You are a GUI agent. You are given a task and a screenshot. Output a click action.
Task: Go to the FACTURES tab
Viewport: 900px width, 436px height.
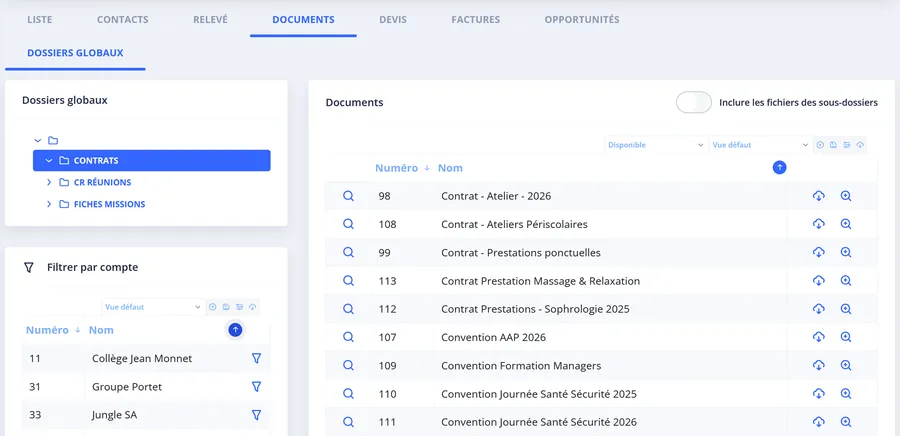tap(475, 20)
